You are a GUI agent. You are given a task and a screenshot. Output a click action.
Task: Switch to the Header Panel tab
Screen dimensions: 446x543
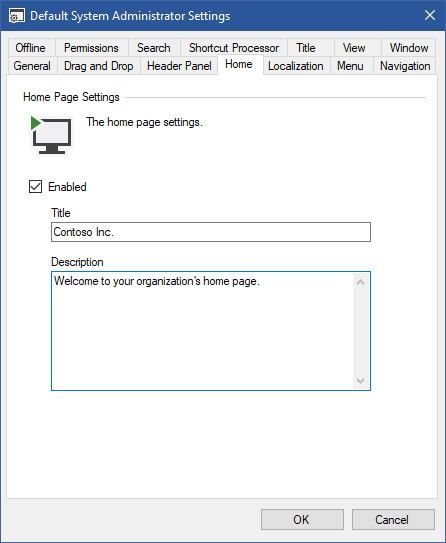click(x=179, y=66)
